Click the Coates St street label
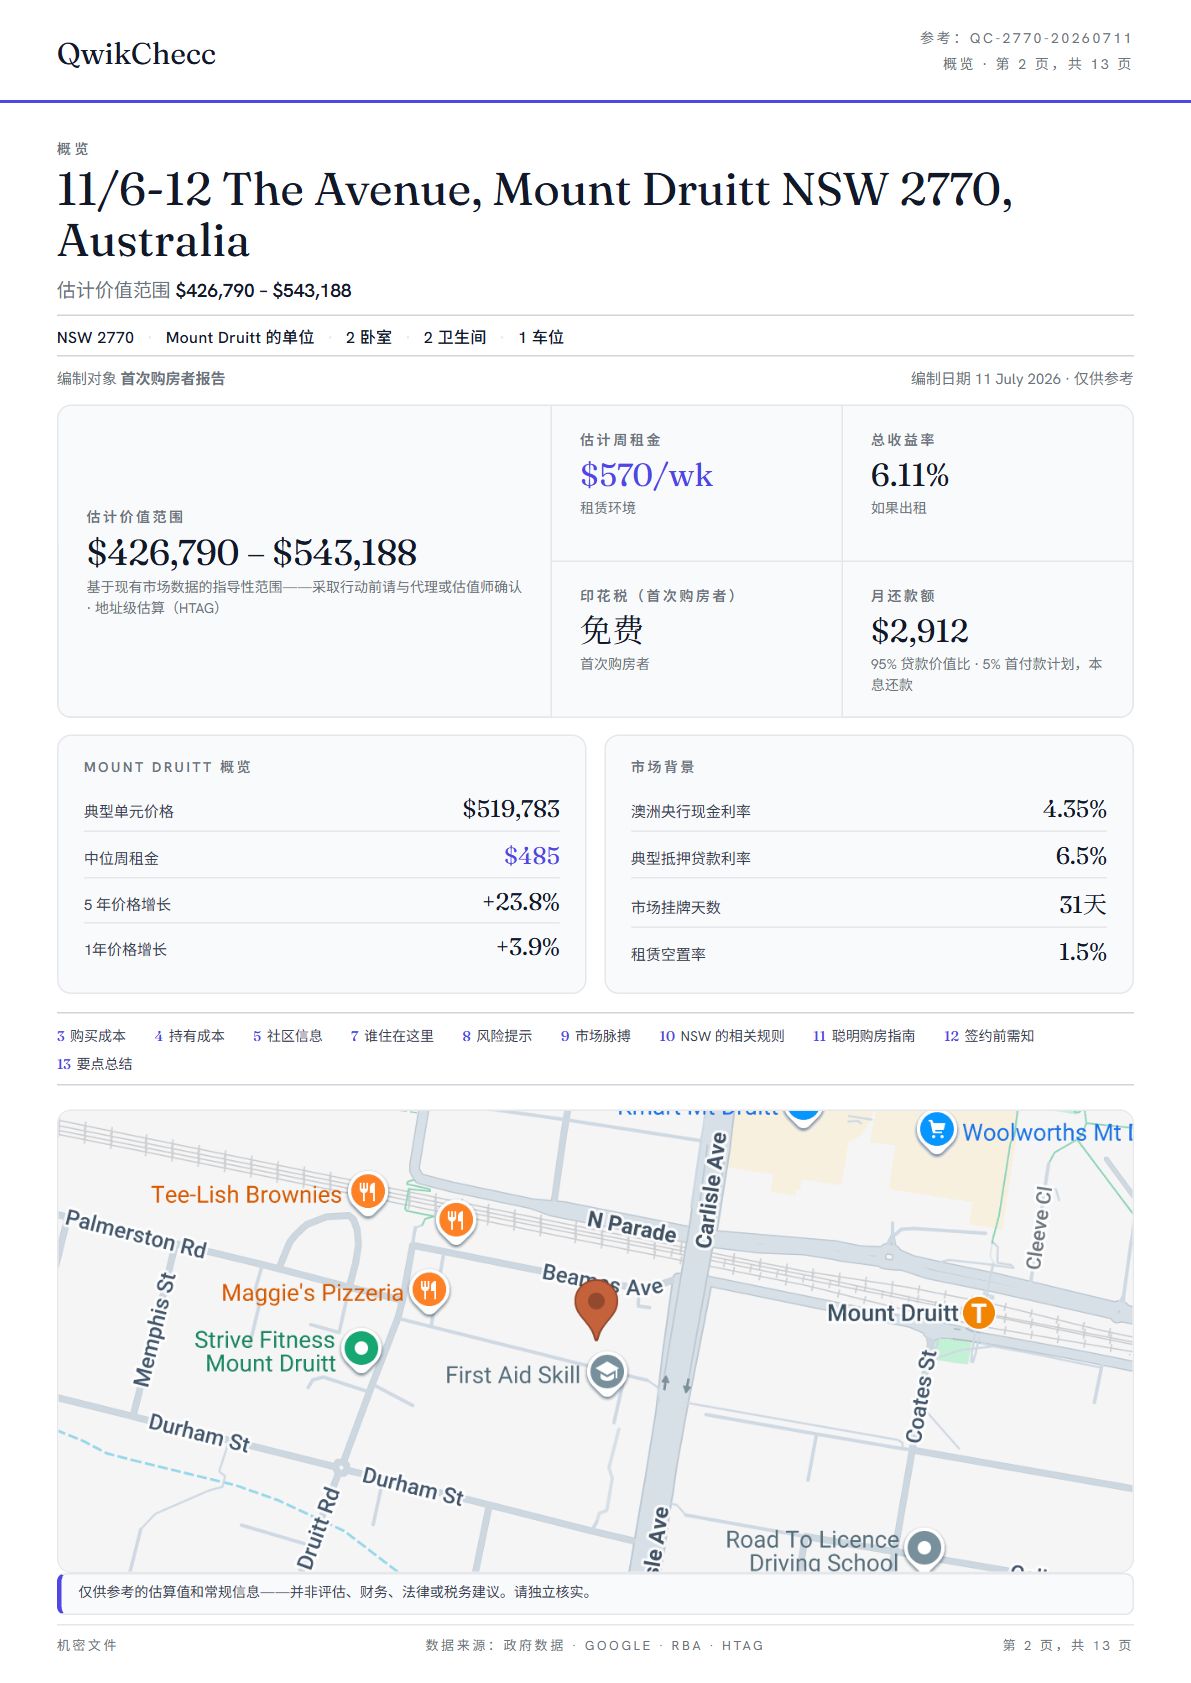 click(x=921, y=1396)
